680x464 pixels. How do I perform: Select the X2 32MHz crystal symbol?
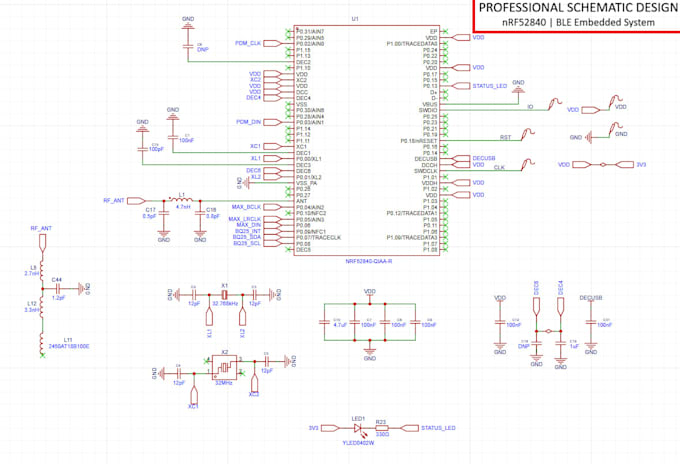[224, 367]
